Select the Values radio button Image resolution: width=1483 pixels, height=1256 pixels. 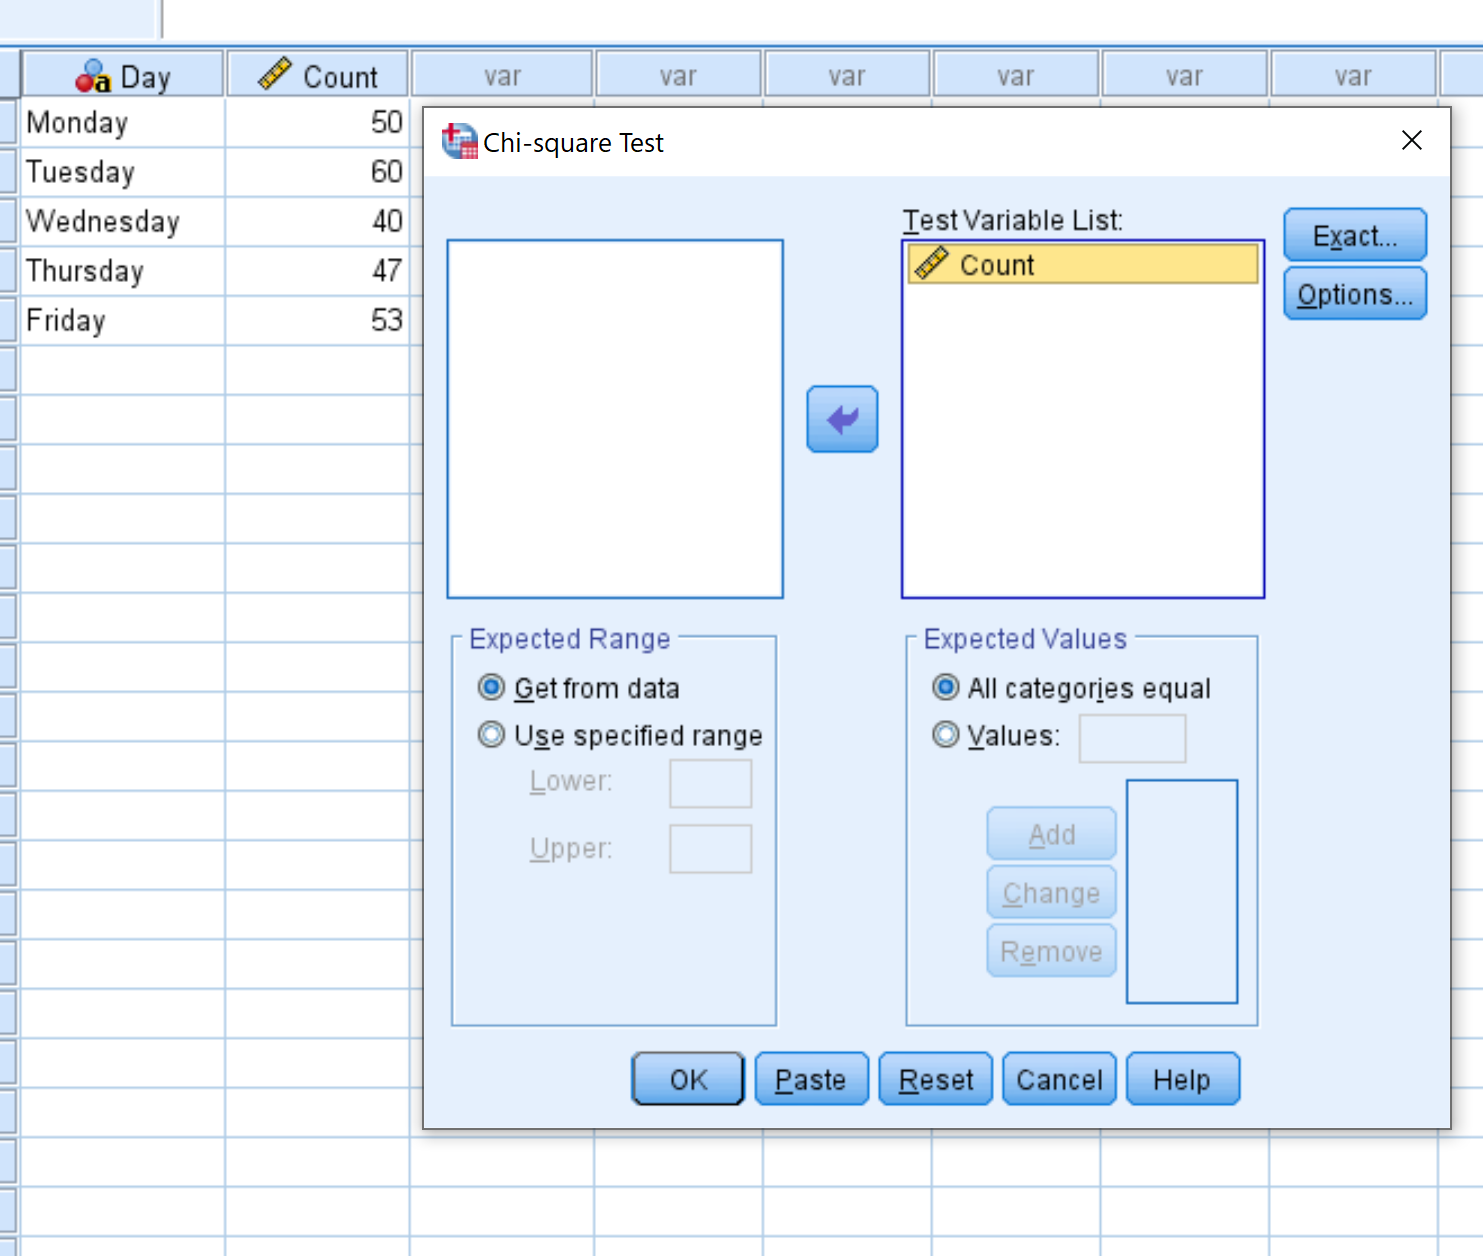tap(945, 735)
